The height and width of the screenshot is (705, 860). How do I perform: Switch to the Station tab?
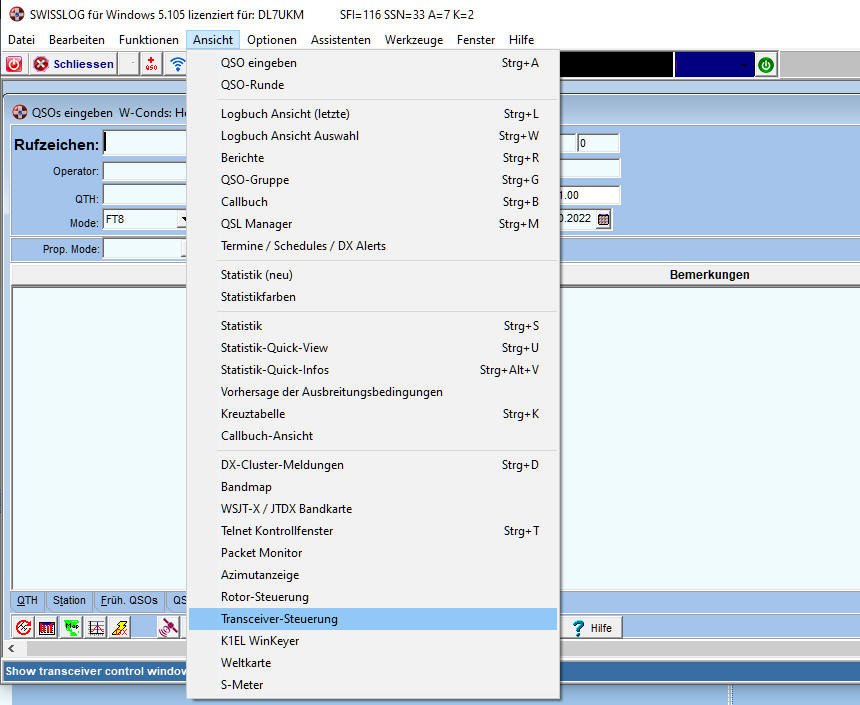click(x=69, y=601)
